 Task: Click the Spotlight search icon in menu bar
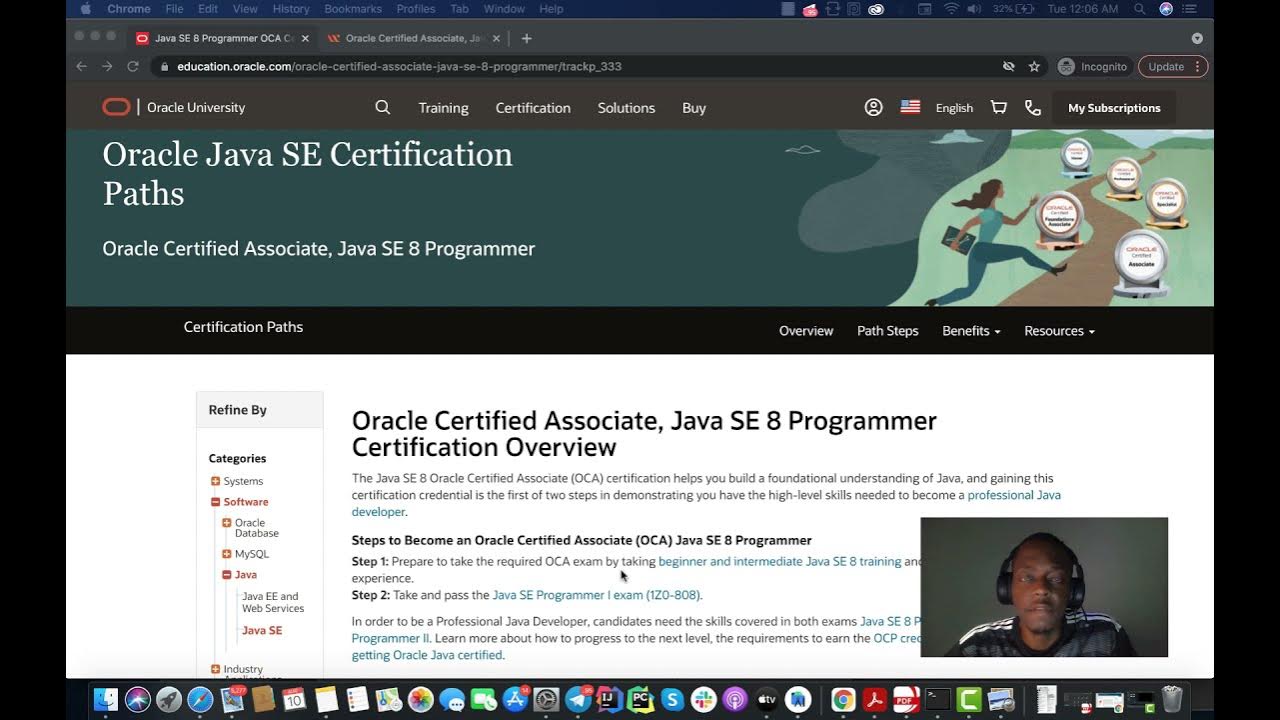point(1139,9)
